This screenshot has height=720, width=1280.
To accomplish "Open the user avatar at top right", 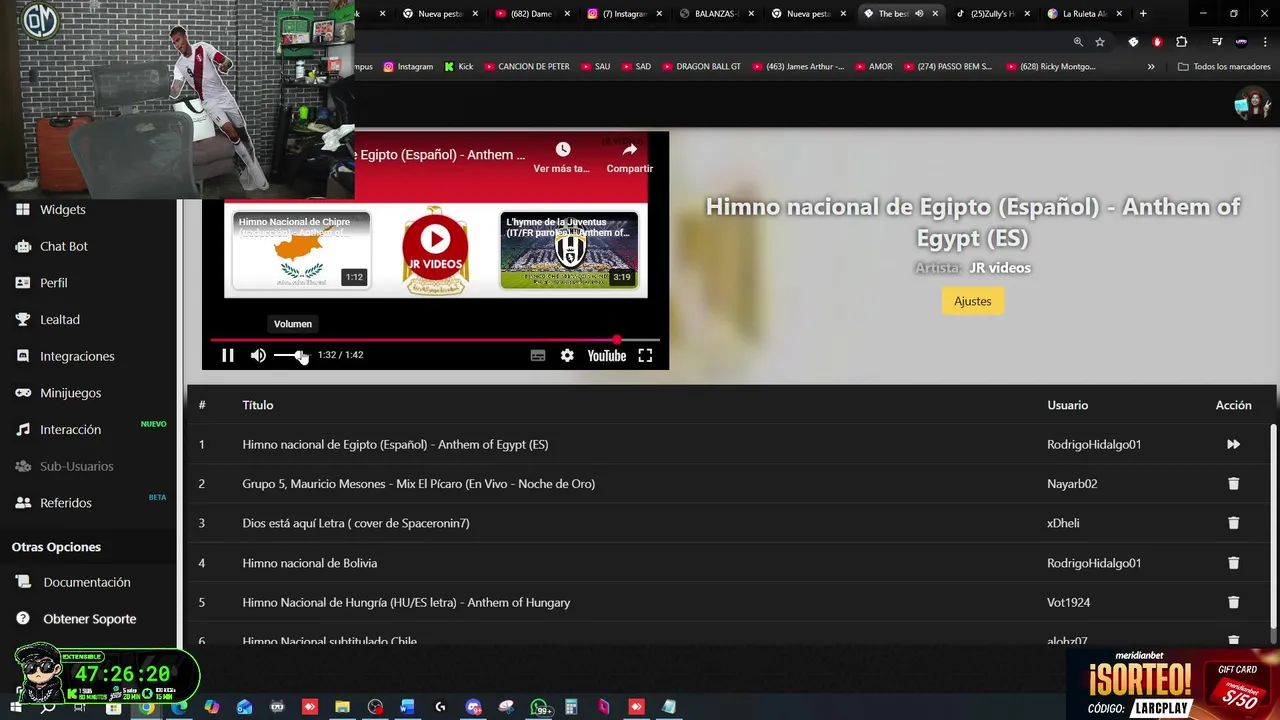I will point(1252,102).
